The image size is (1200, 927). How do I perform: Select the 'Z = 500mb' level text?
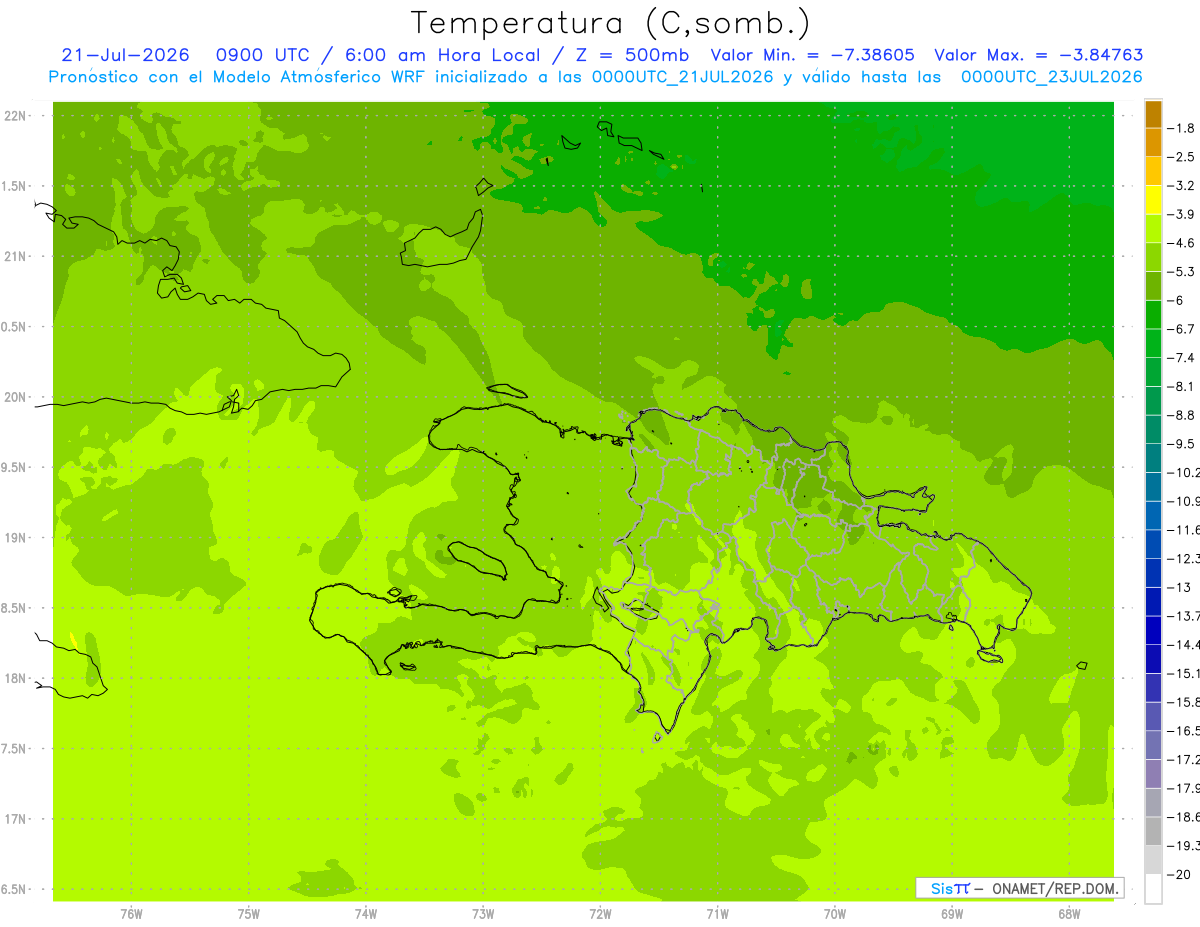click(629, 55)
